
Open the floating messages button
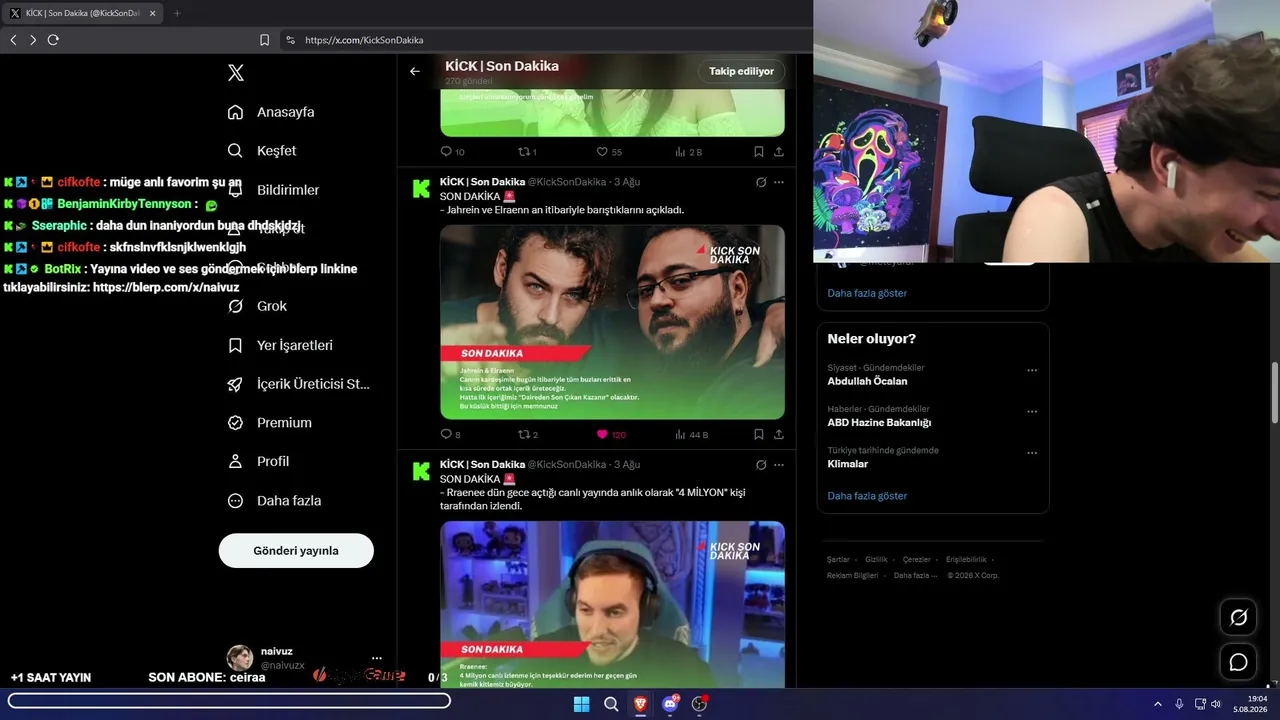point(1238,662)
